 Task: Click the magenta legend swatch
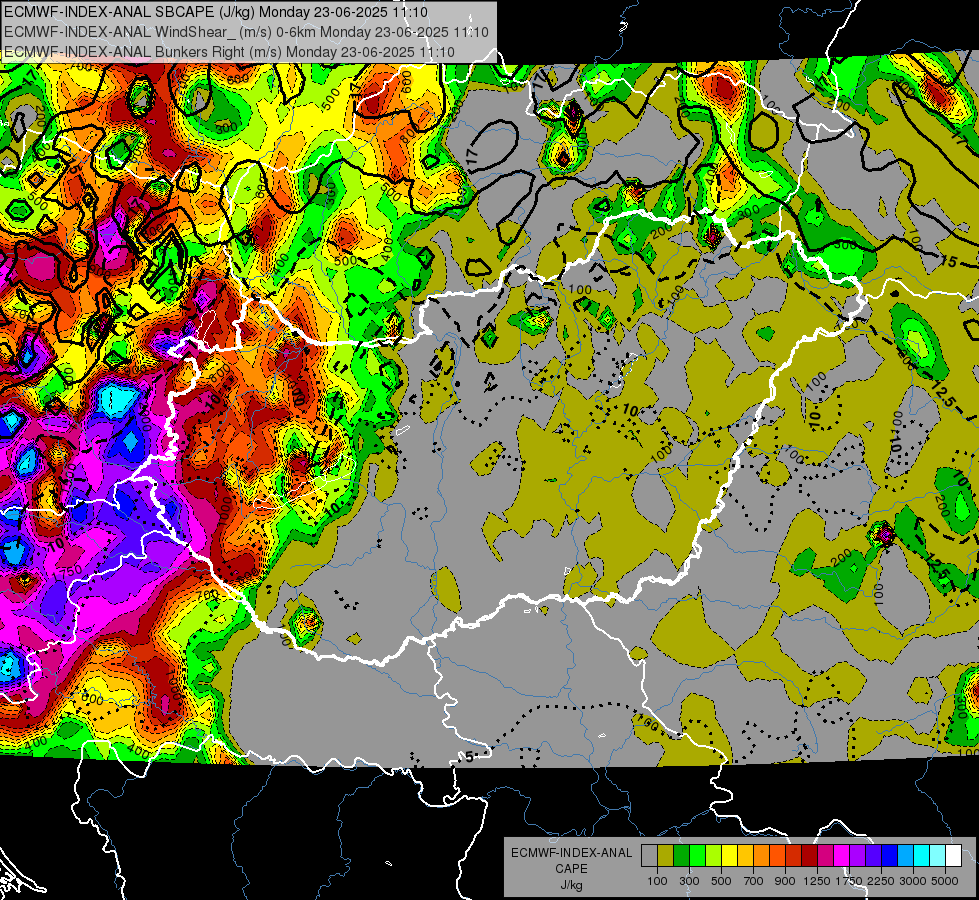(x=842, y=856)
